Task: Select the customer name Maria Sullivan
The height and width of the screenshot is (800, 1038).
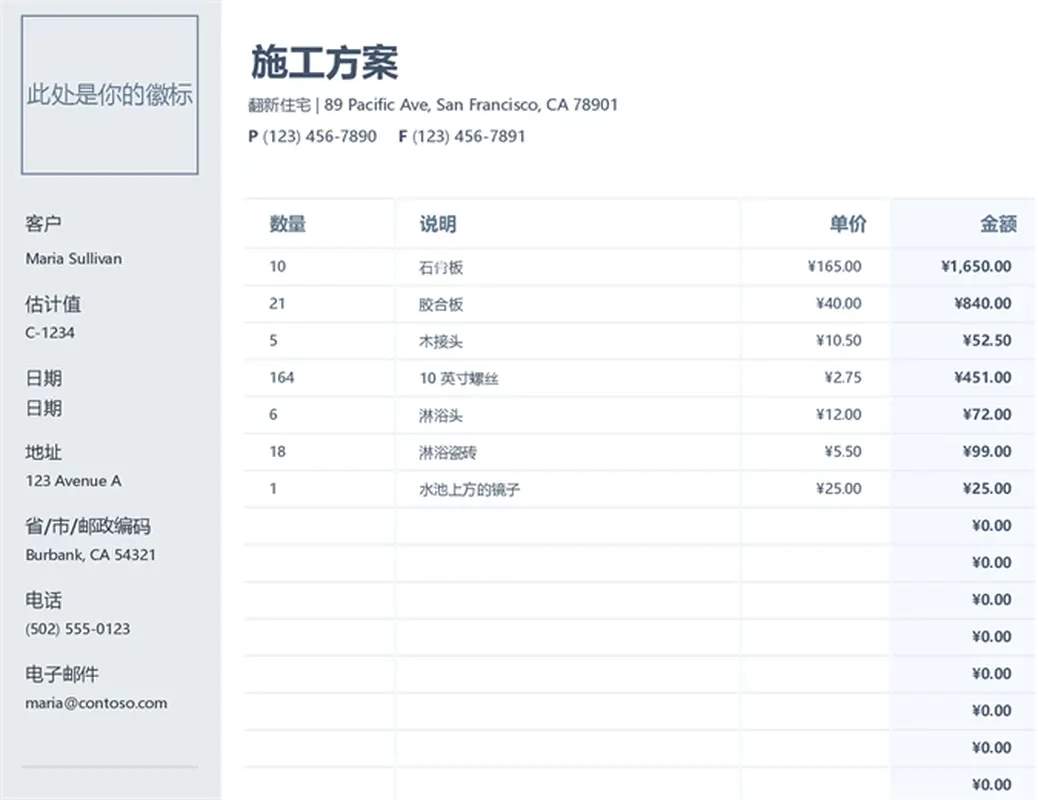Action: click(x=73, y=258)
